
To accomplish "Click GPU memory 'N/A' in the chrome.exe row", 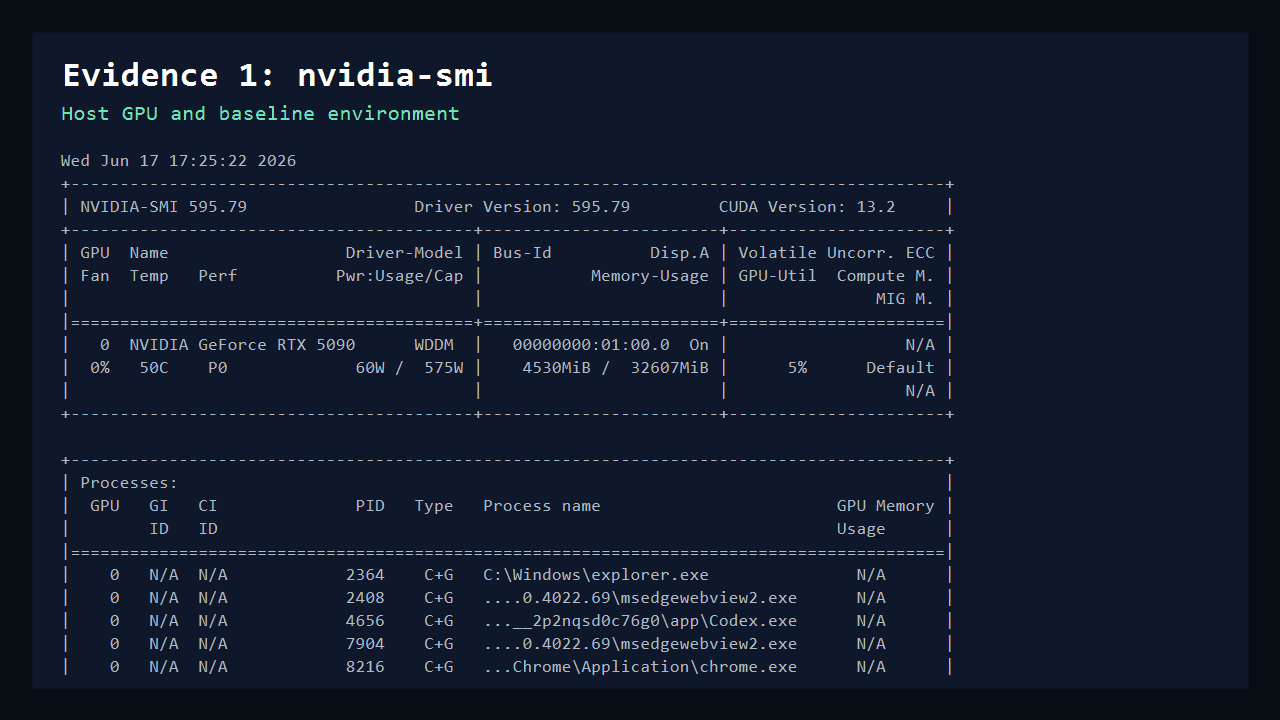I will (871, 667).
